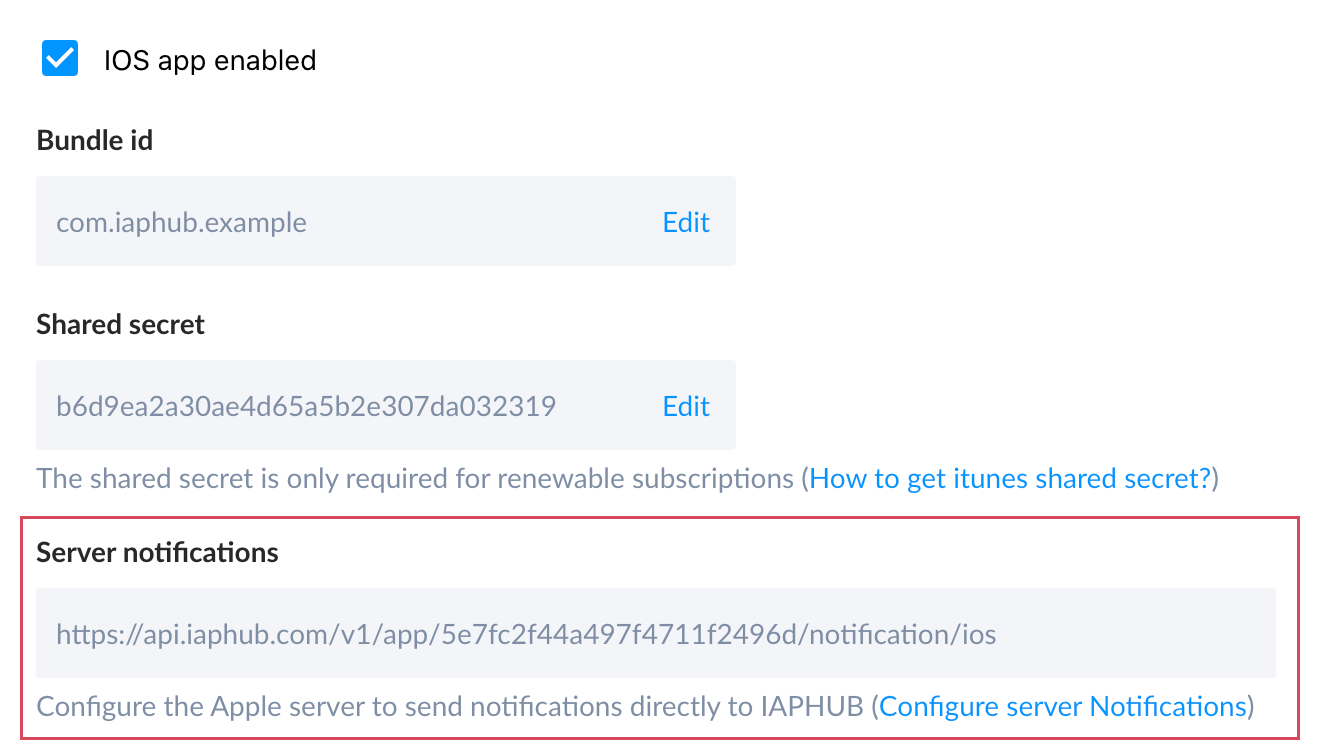Click the "IOS app enabled" label text
This screenshot has height=754, width=1320.
pos(210,61)
